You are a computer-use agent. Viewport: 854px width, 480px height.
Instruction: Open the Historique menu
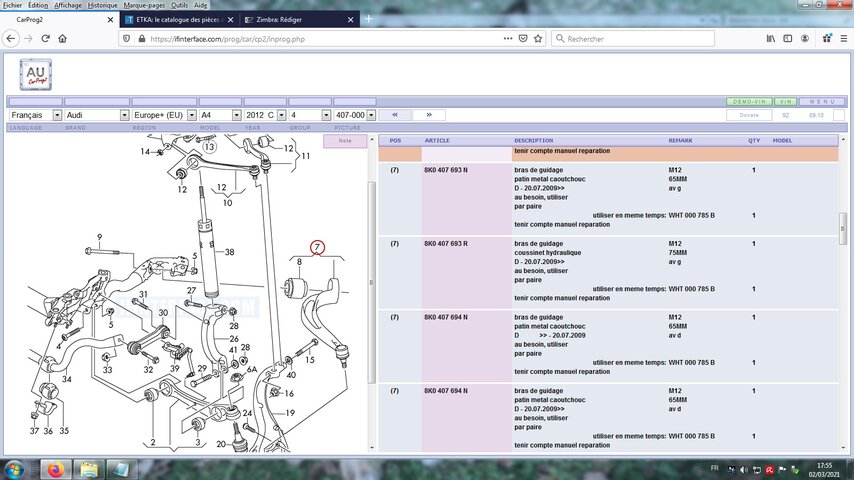coord(101,5)
